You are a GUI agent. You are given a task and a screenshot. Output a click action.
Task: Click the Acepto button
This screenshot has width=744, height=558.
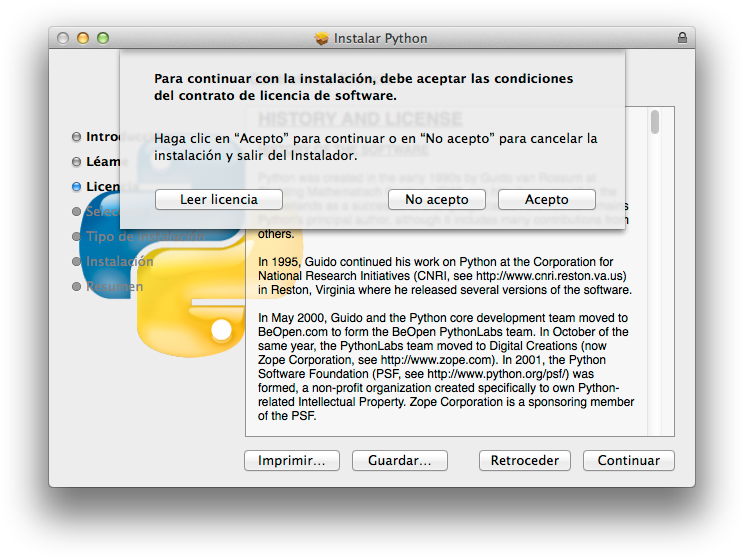point(547,199)
